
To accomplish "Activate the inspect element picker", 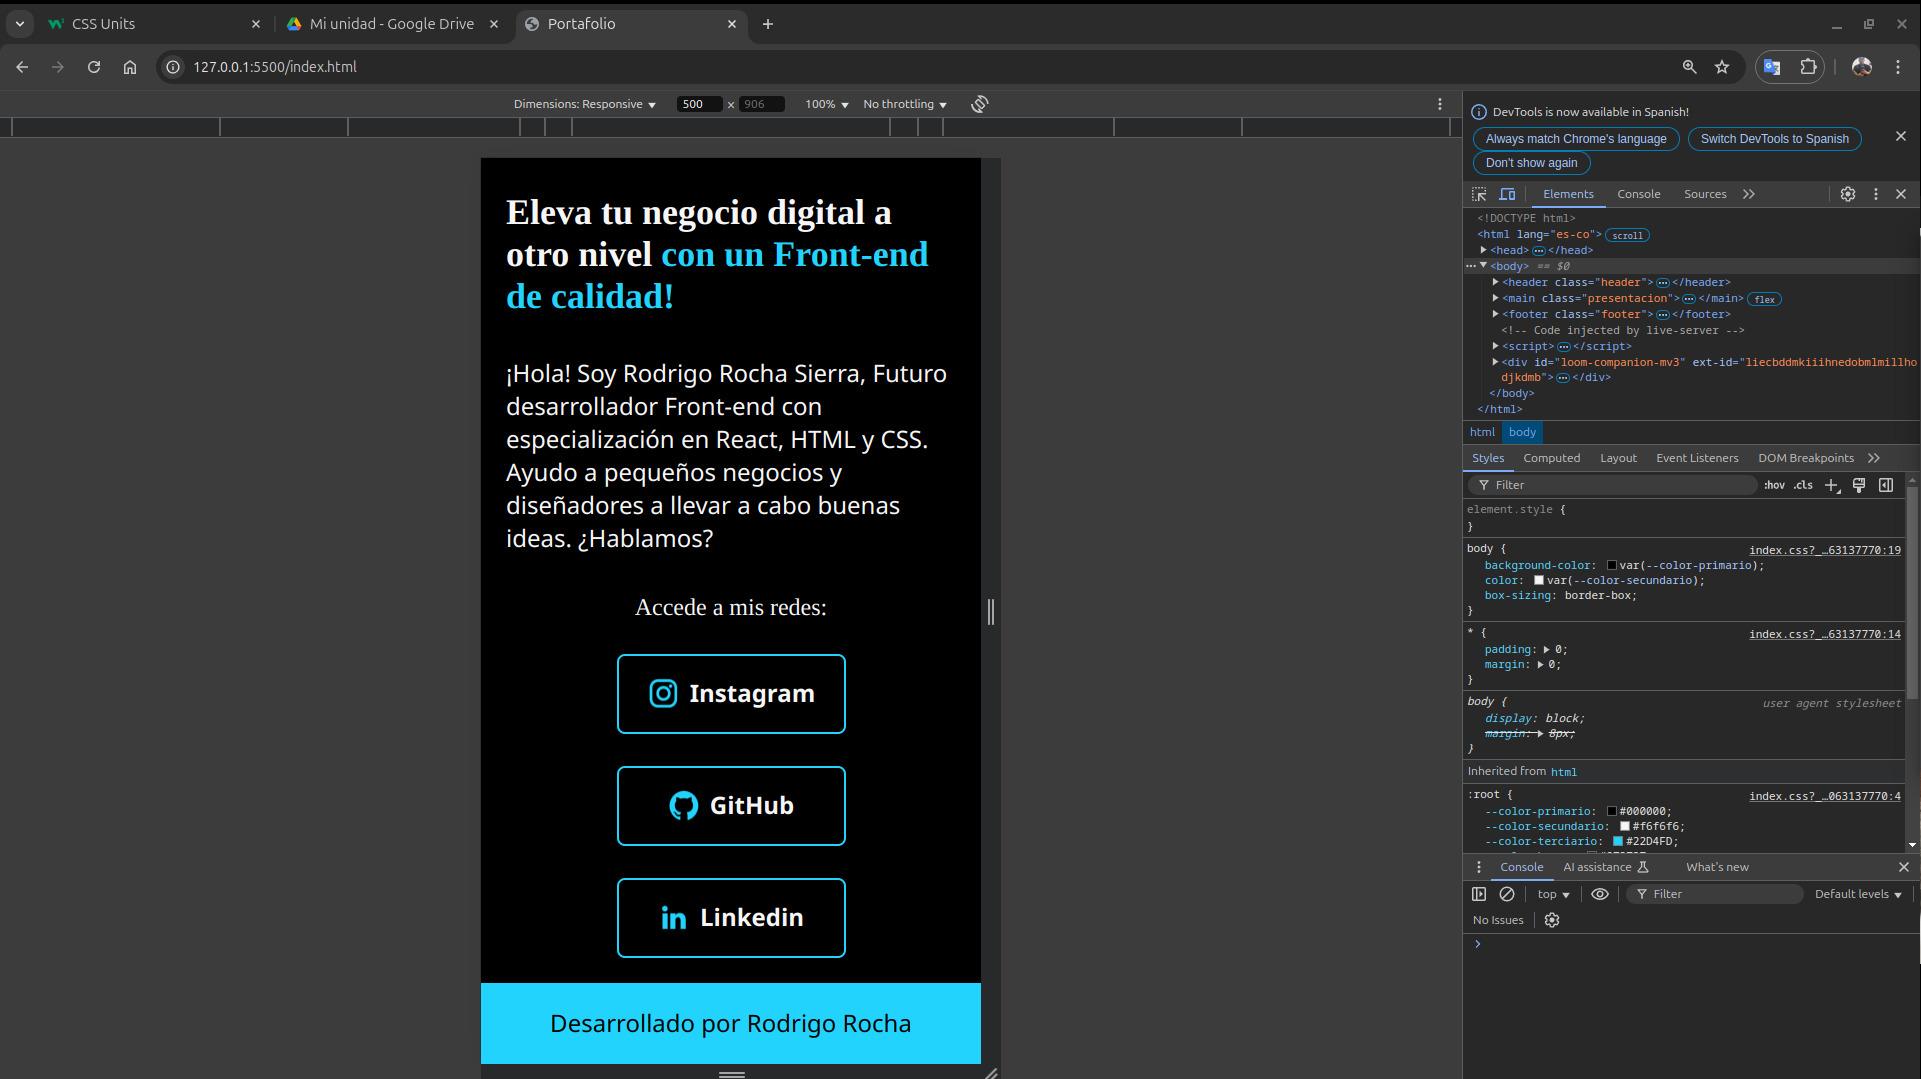I will tap(1479, 194).
